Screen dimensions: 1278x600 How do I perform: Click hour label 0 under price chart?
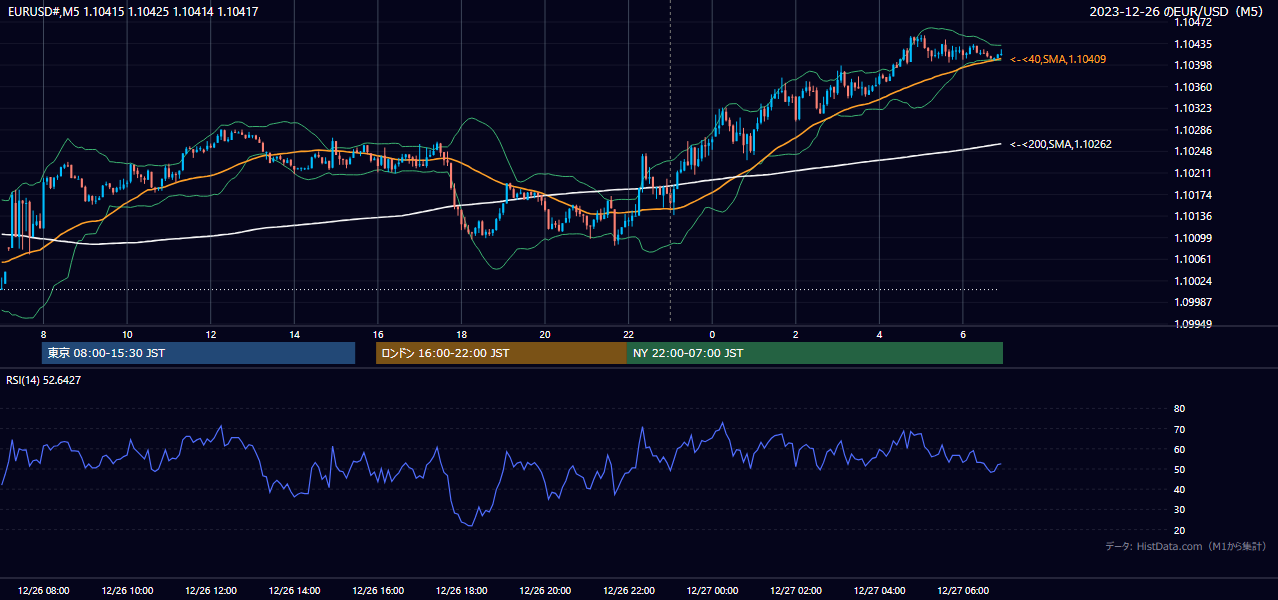pyautogui.click(x=712, y=334)
